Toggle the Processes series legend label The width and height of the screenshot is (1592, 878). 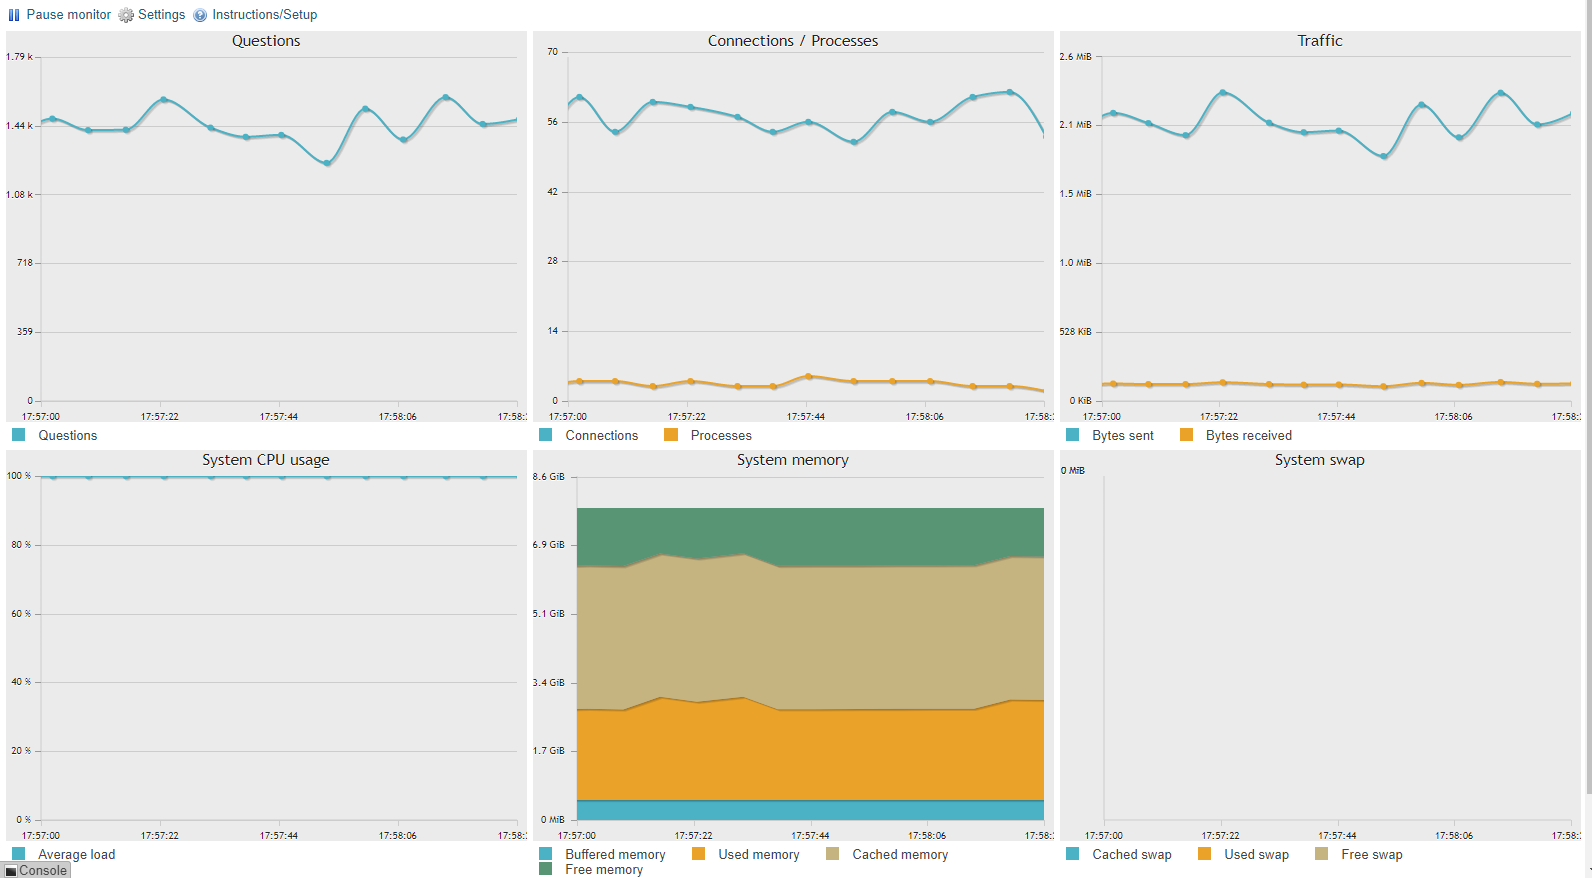coord(720,435)
